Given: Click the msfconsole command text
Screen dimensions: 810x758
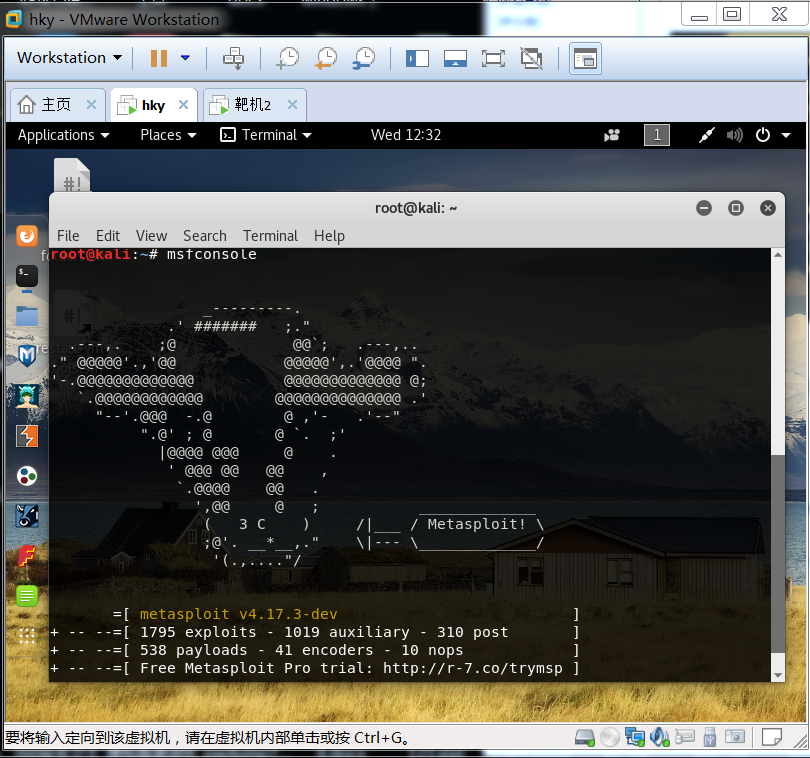Looking at the screenshot, I should [211, 254].
